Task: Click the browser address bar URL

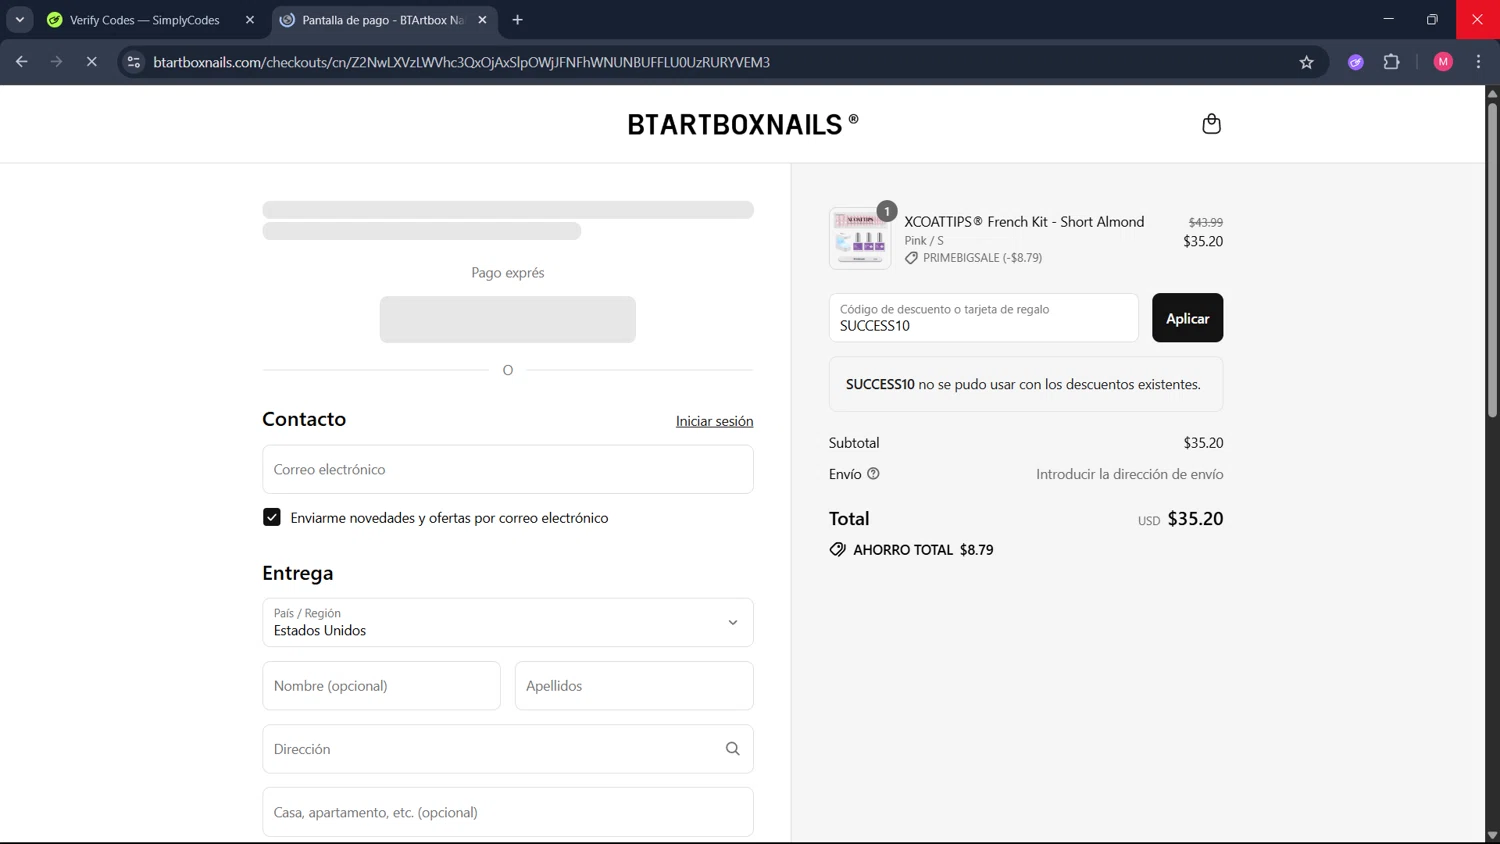Action: click(x=461, y=62)
